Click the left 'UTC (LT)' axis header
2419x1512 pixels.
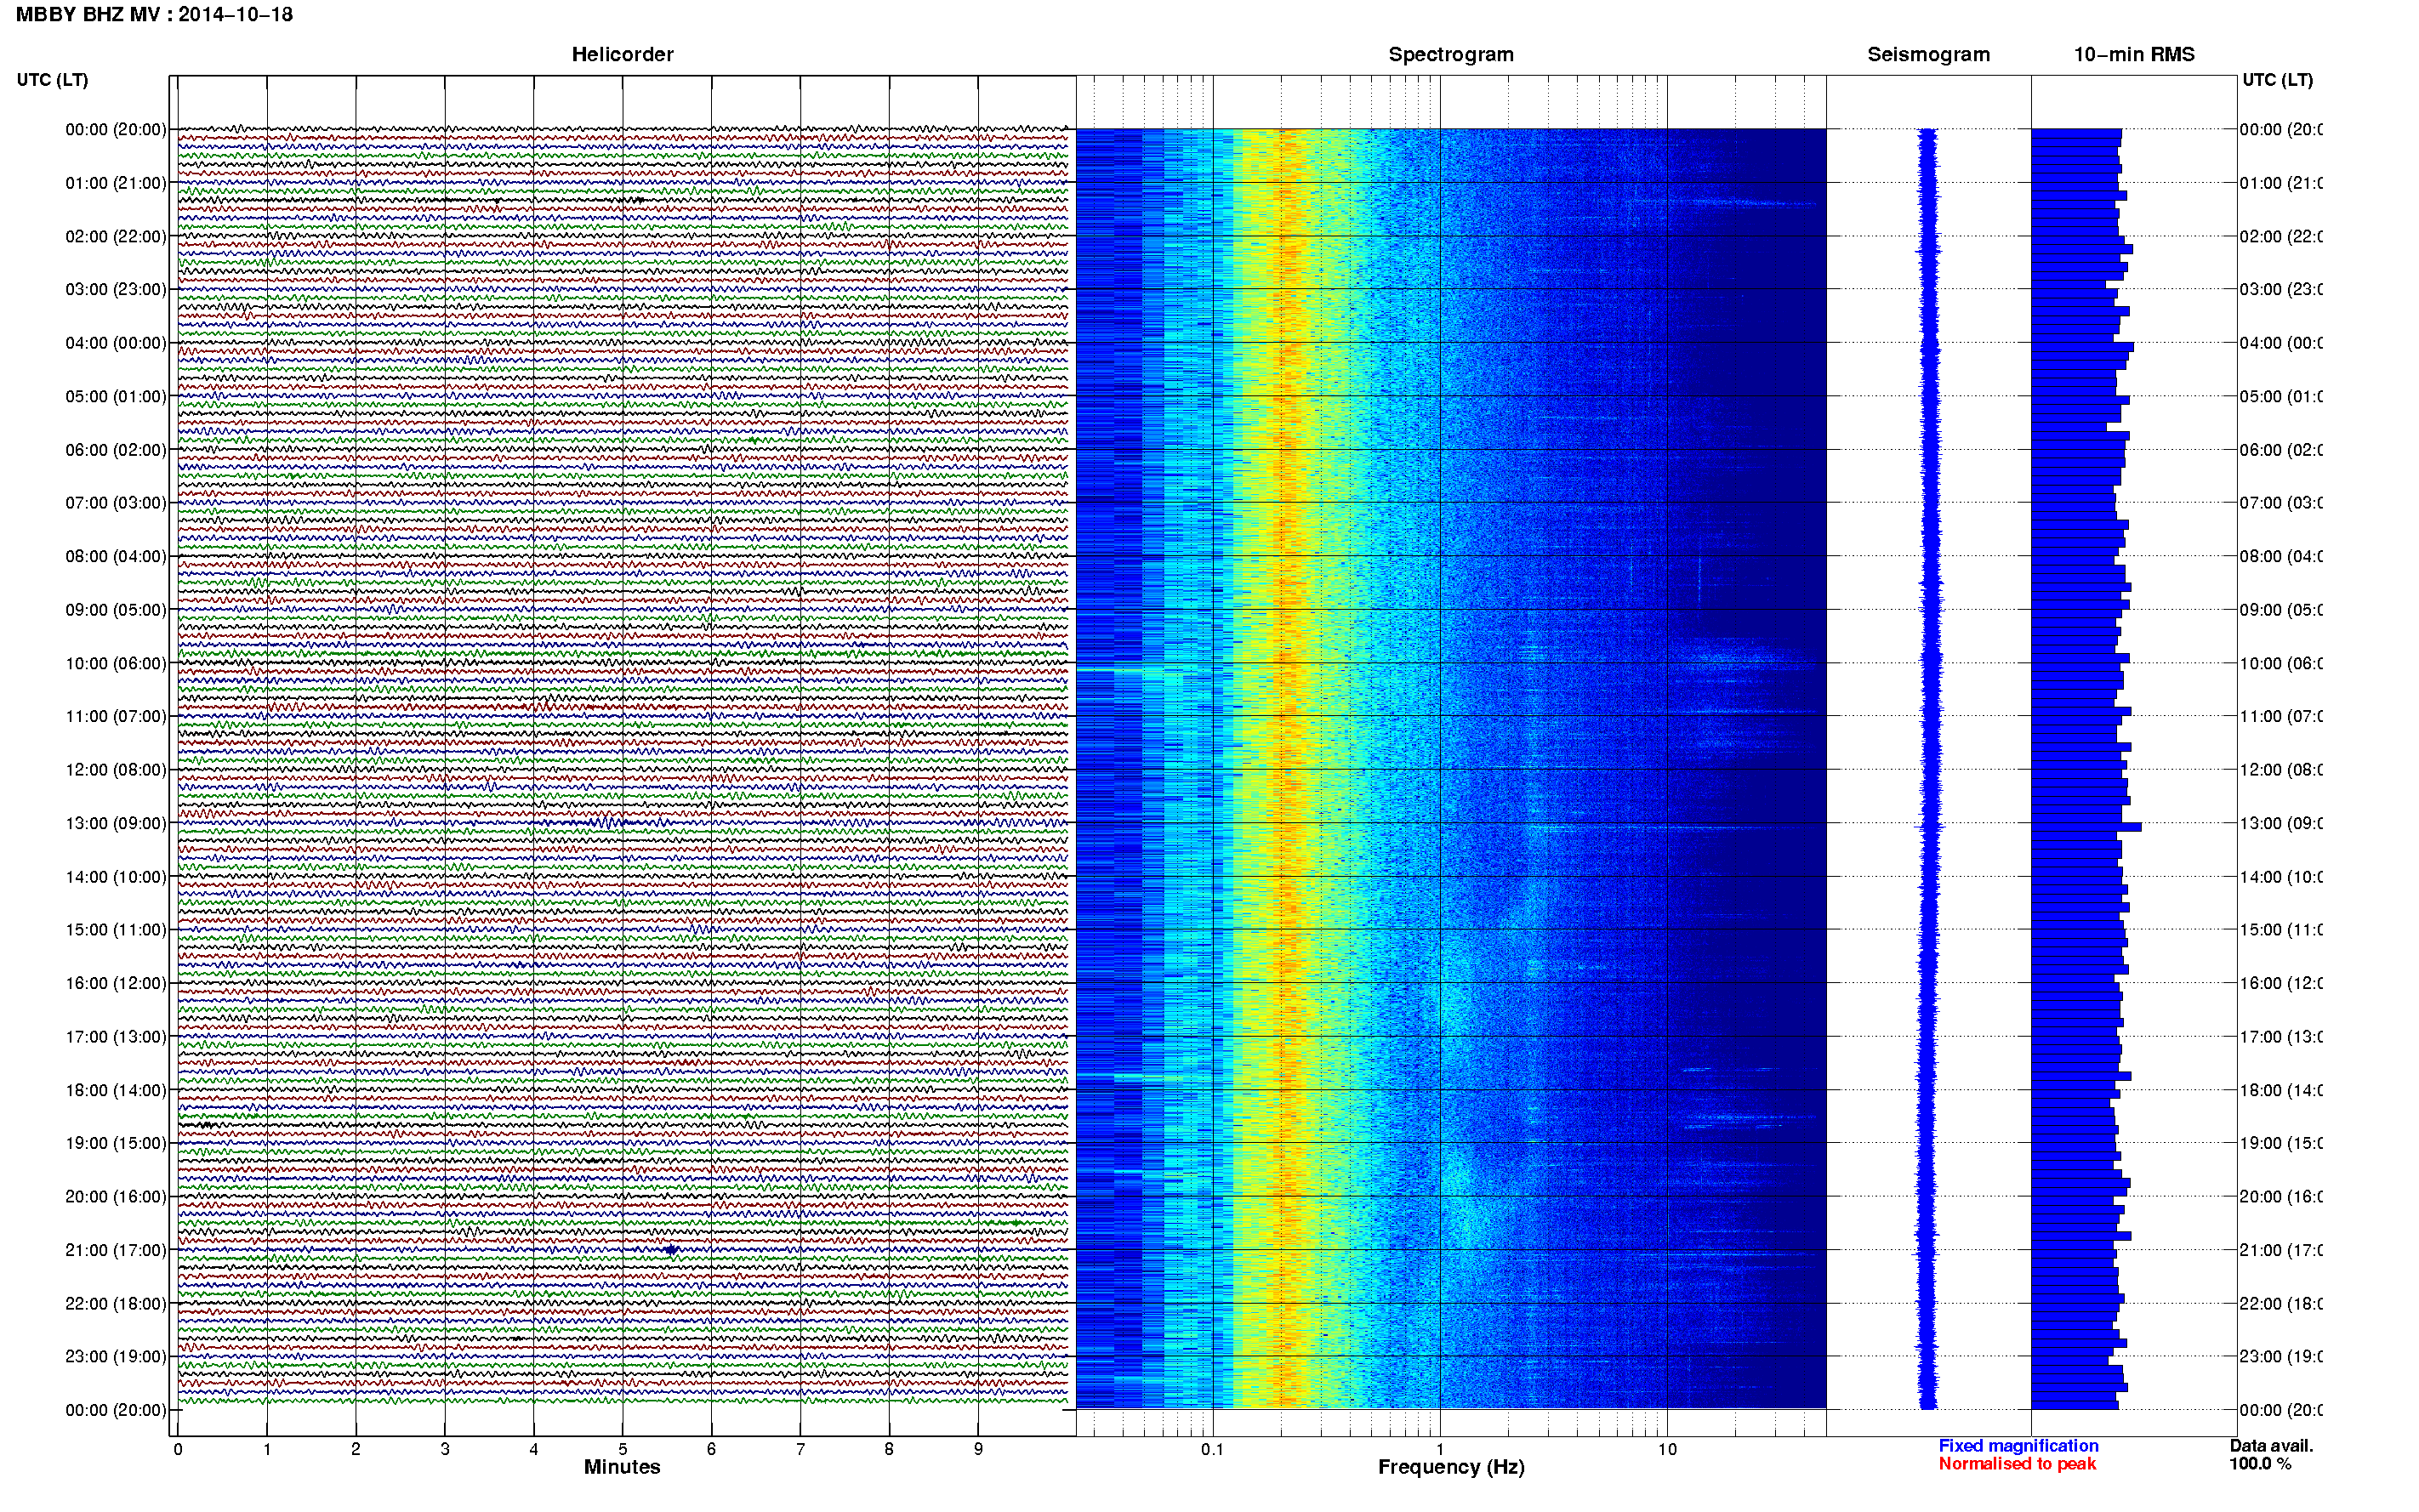pos(52,80)
